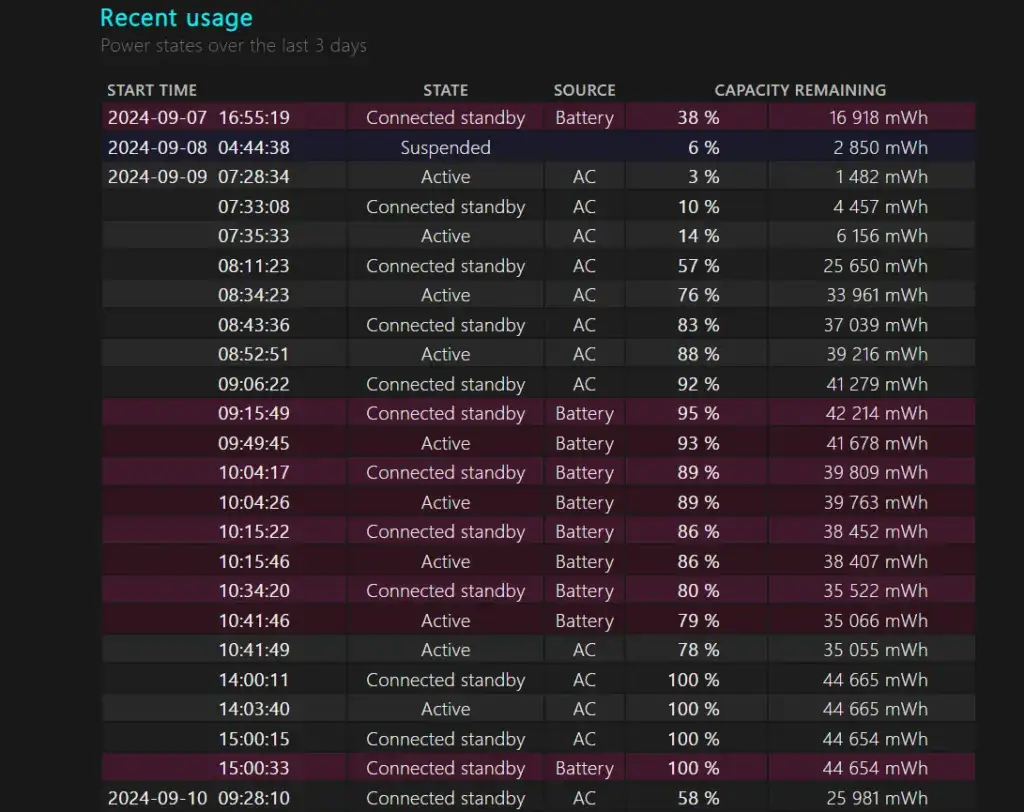Click the 76 % capacity cell

coord(698,295)
